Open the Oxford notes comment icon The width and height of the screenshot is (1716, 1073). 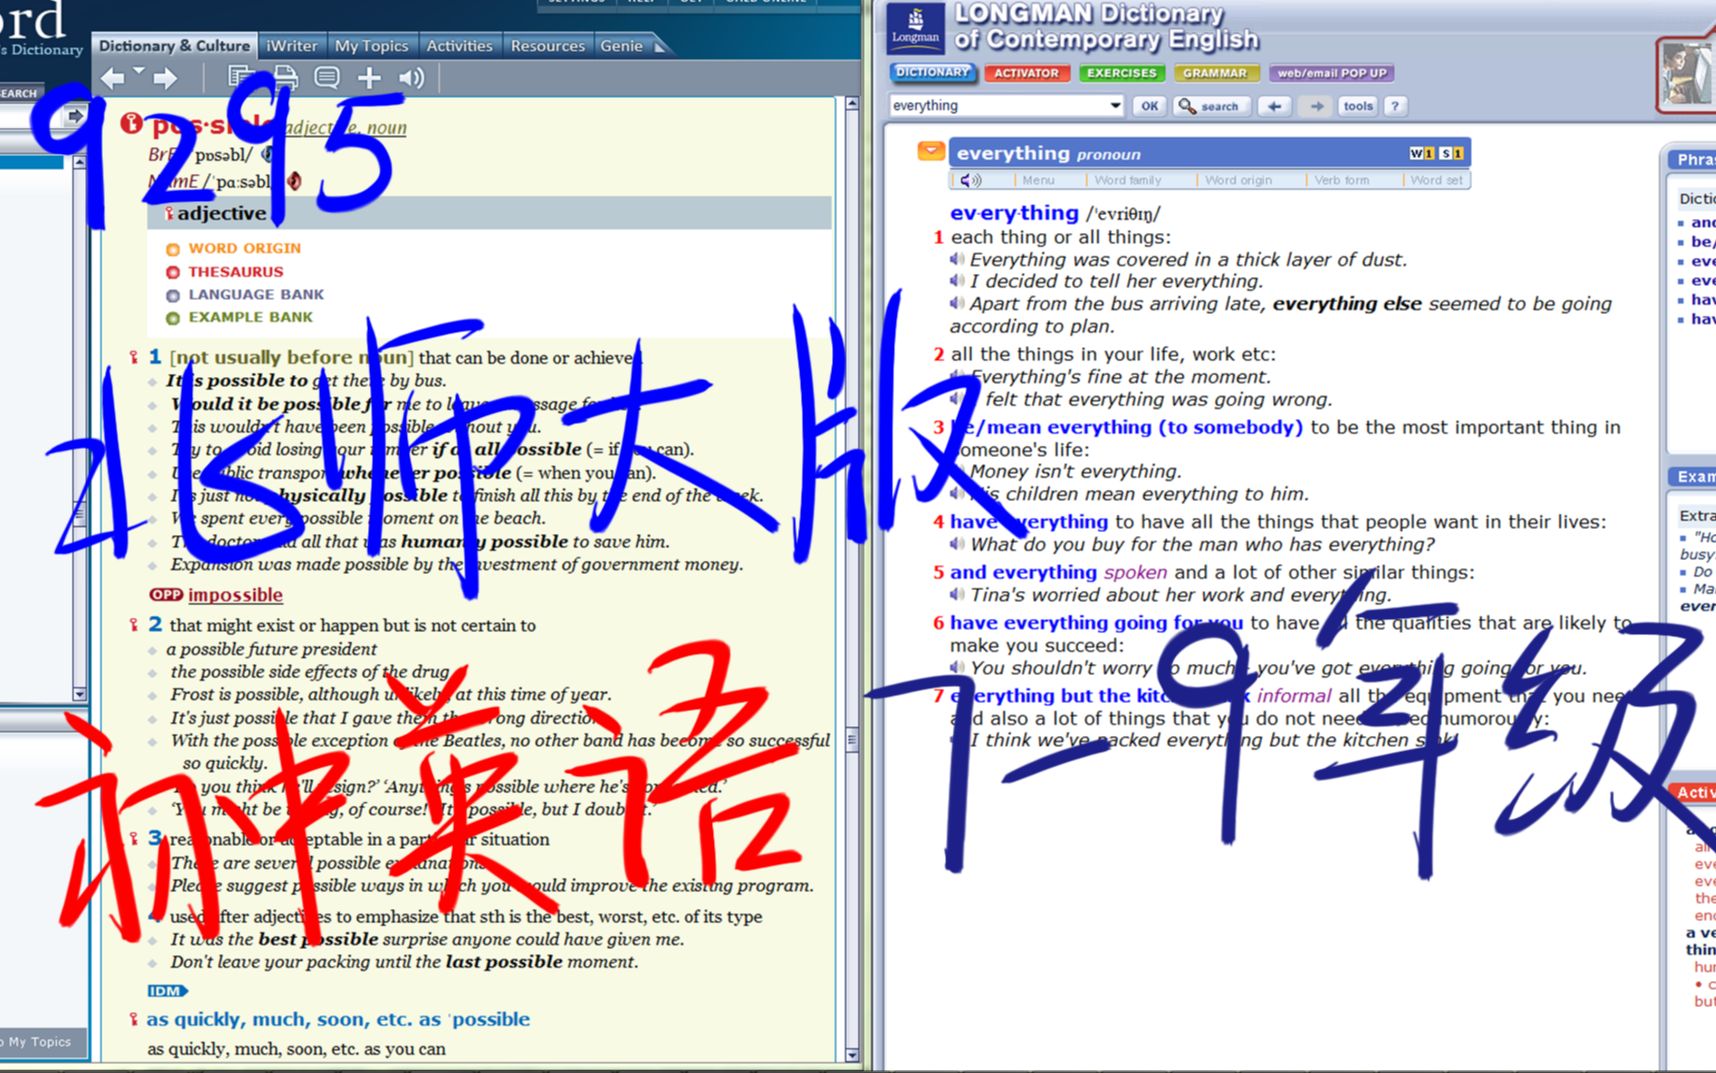327,78
